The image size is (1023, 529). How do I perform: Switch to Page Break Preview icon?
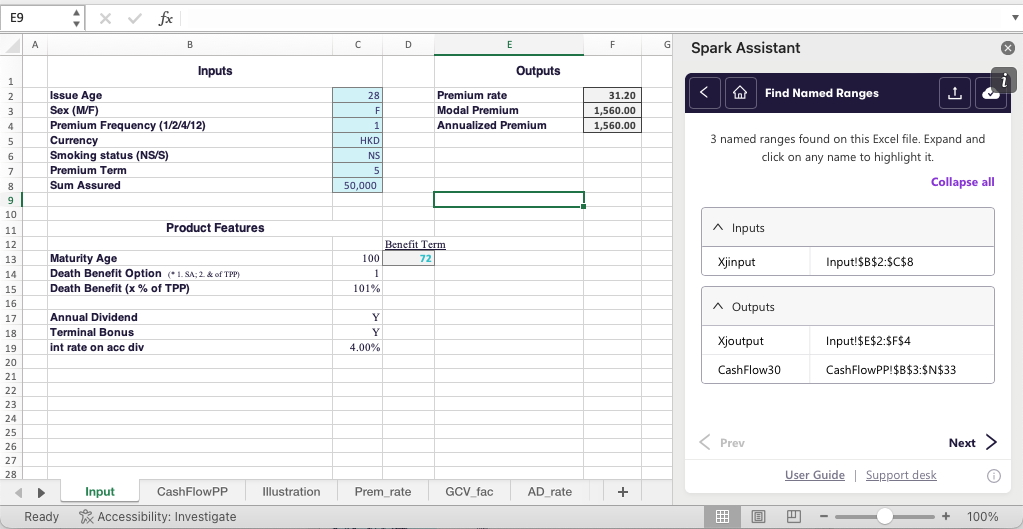coord(793,517)
